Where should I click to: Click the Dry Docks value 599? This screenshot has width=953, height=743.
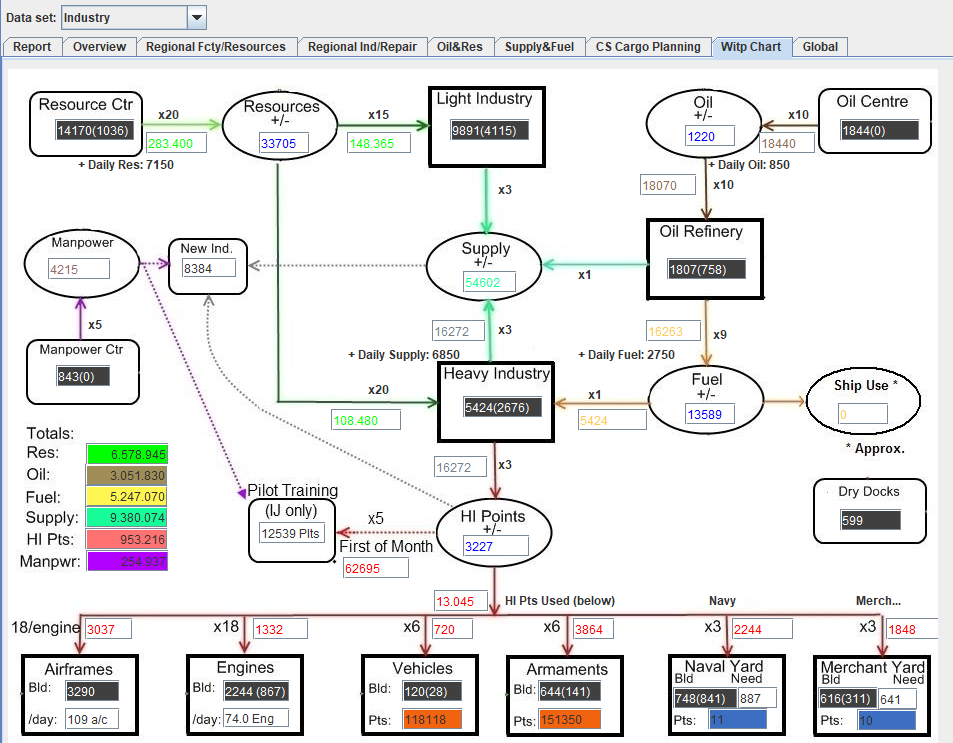point(870,520)
